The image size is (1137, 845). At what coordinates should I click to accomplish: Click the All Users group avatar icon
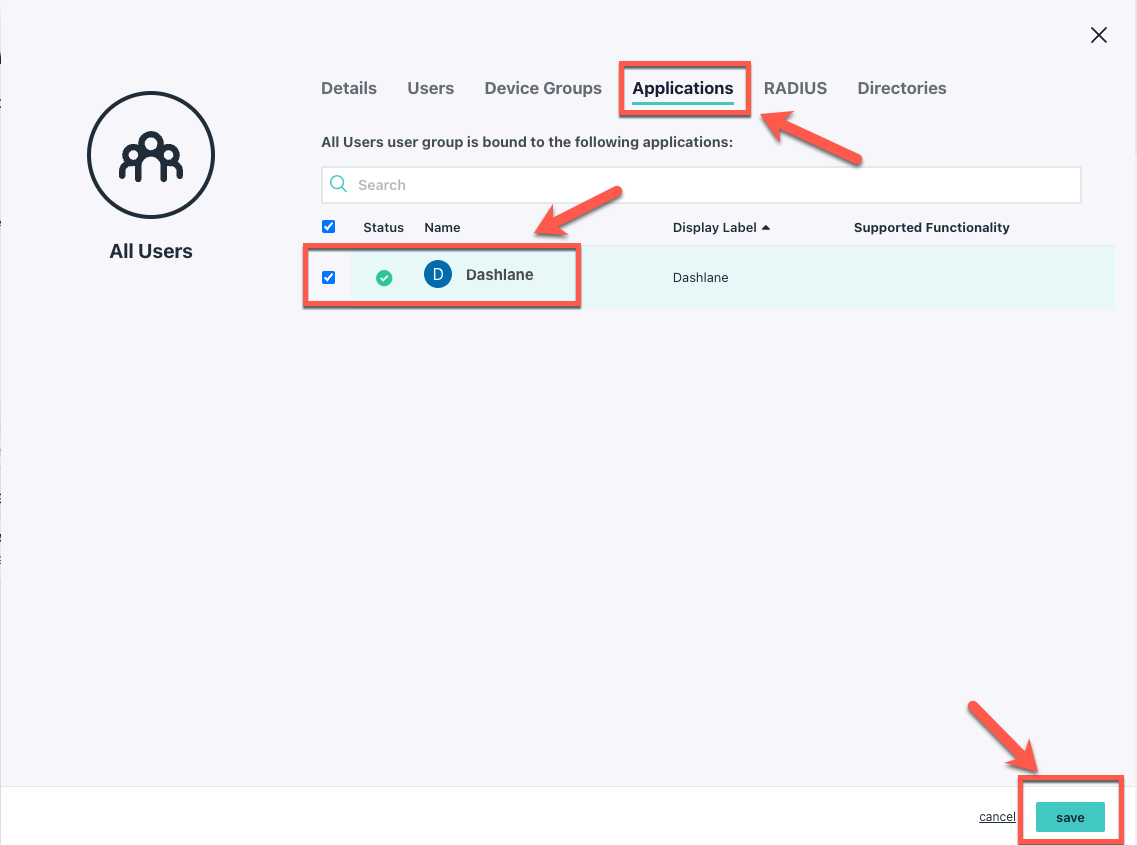pos(151,154)
